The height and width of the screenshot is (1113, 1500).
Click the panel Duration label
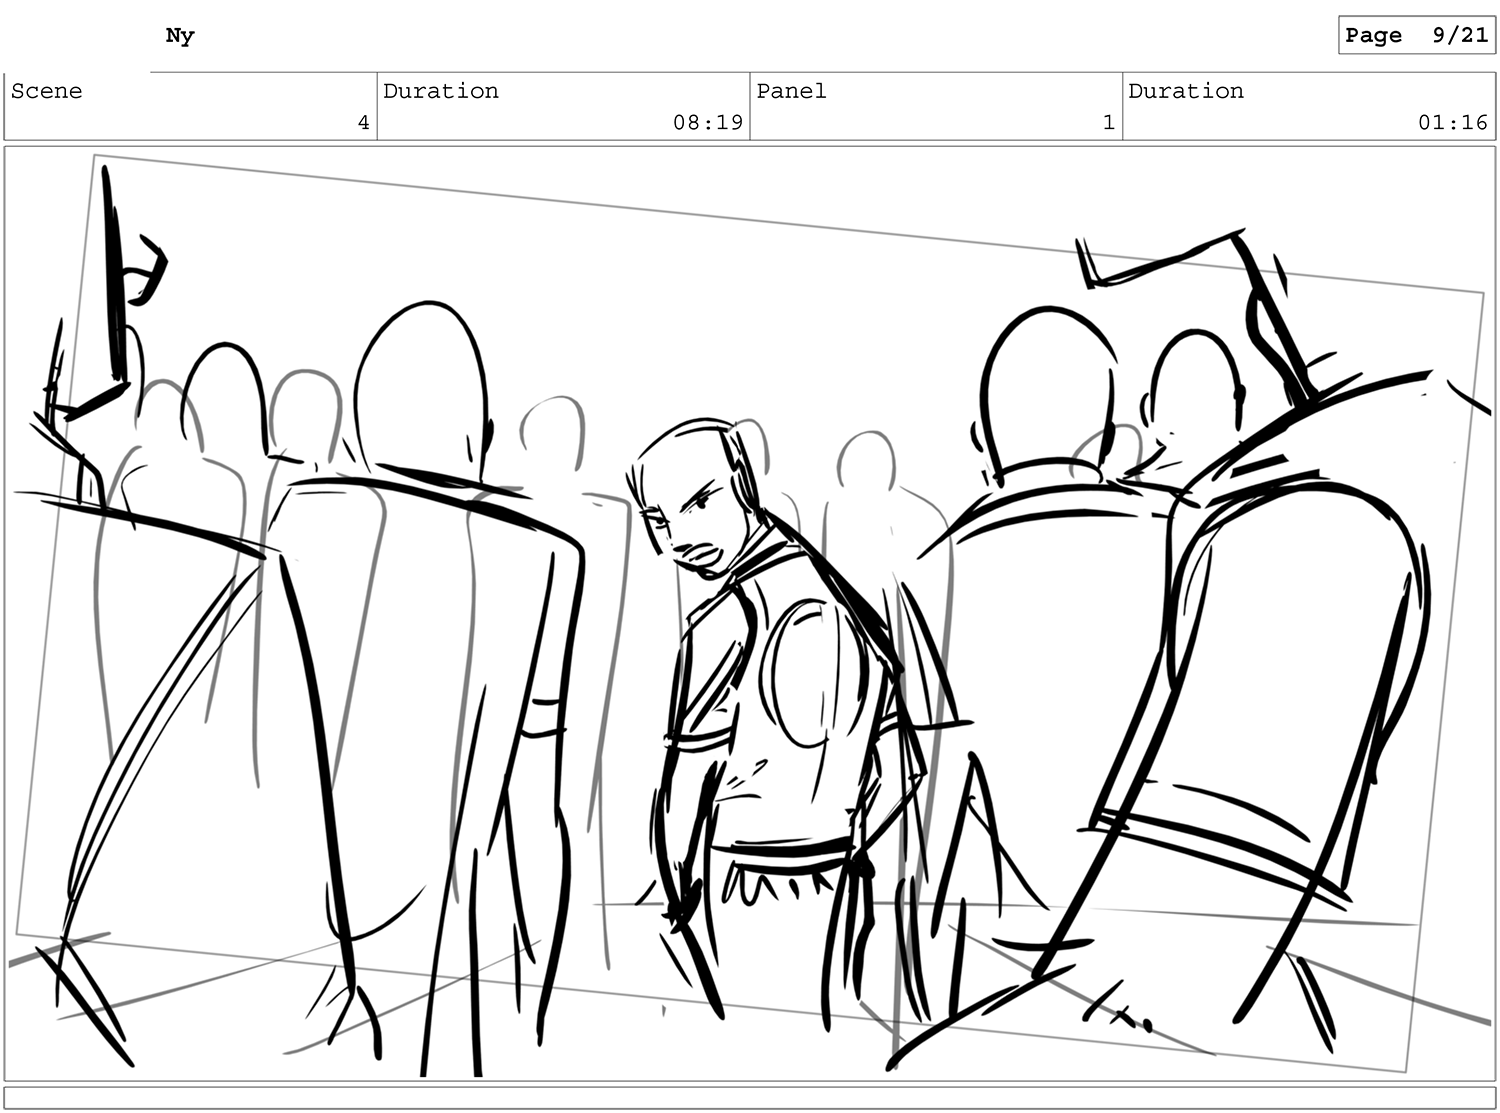tap(1186, 91)
